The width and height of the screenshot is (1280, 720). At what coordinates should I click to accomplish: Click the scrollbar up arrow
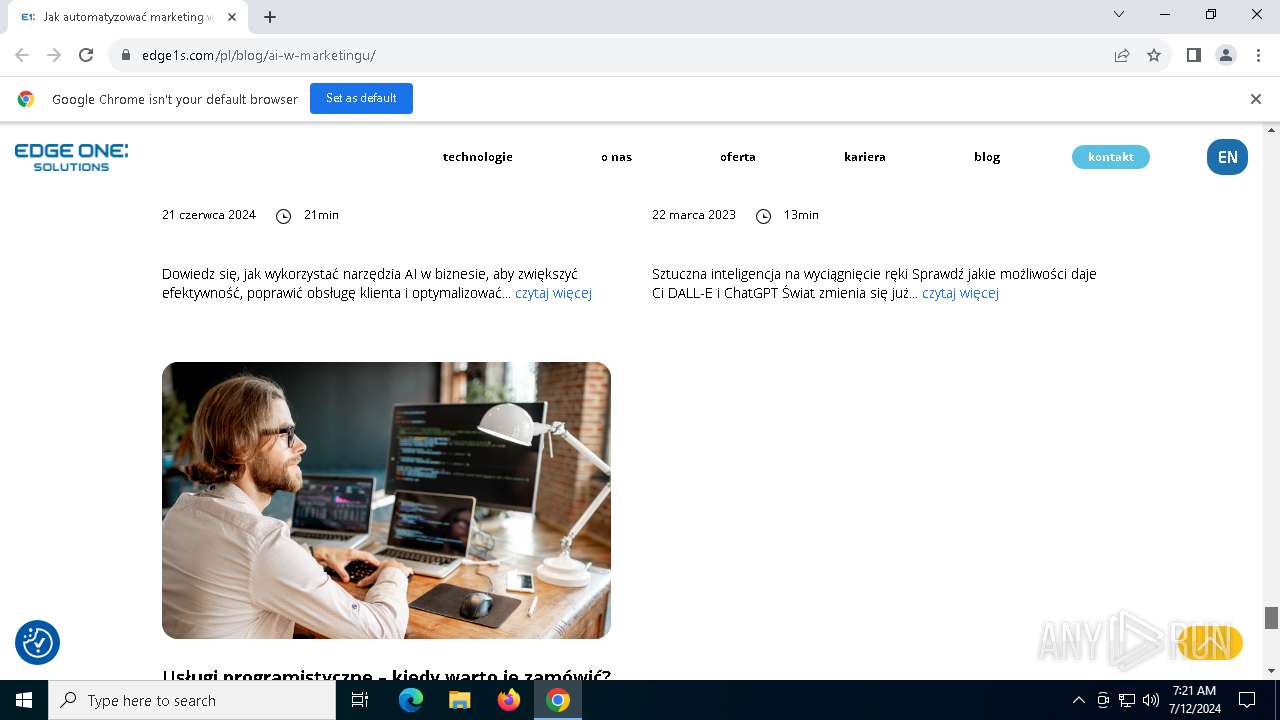coord(1271,130)
